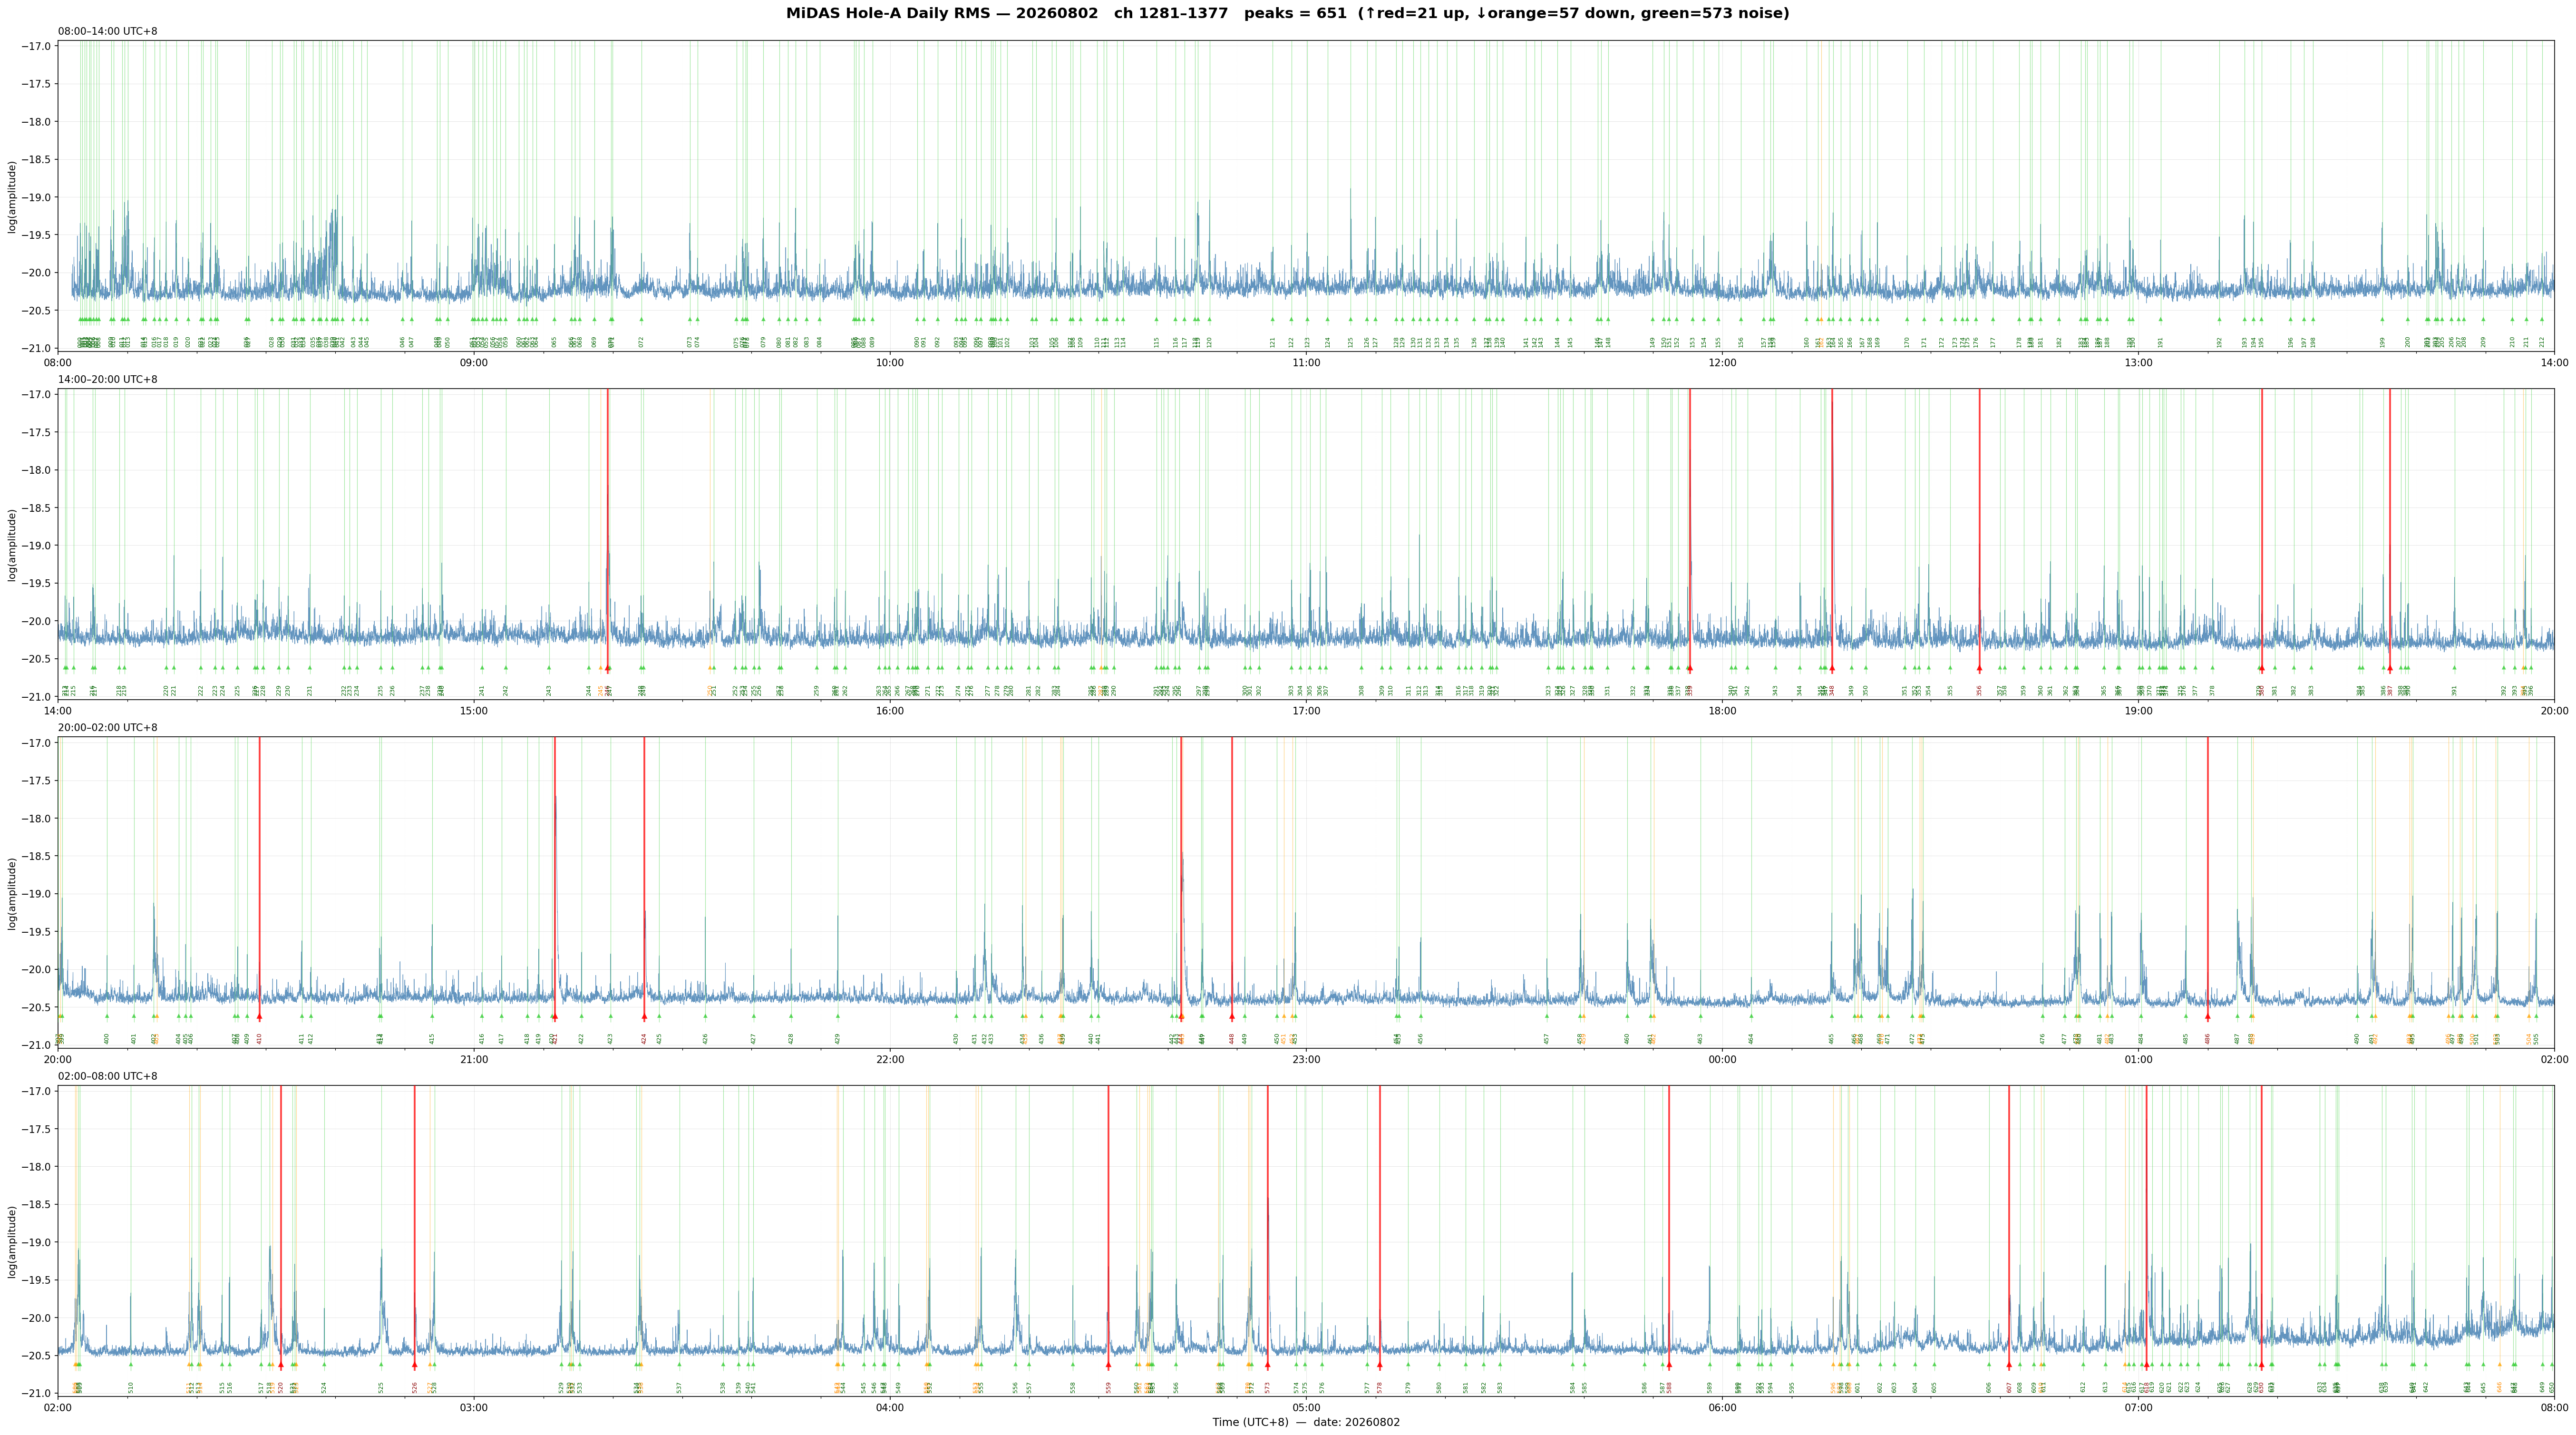Click the 22:00 time tick label
Image resolution: width=2576 pixels, height=1435 pixels.
click(x=890, y=1059)
